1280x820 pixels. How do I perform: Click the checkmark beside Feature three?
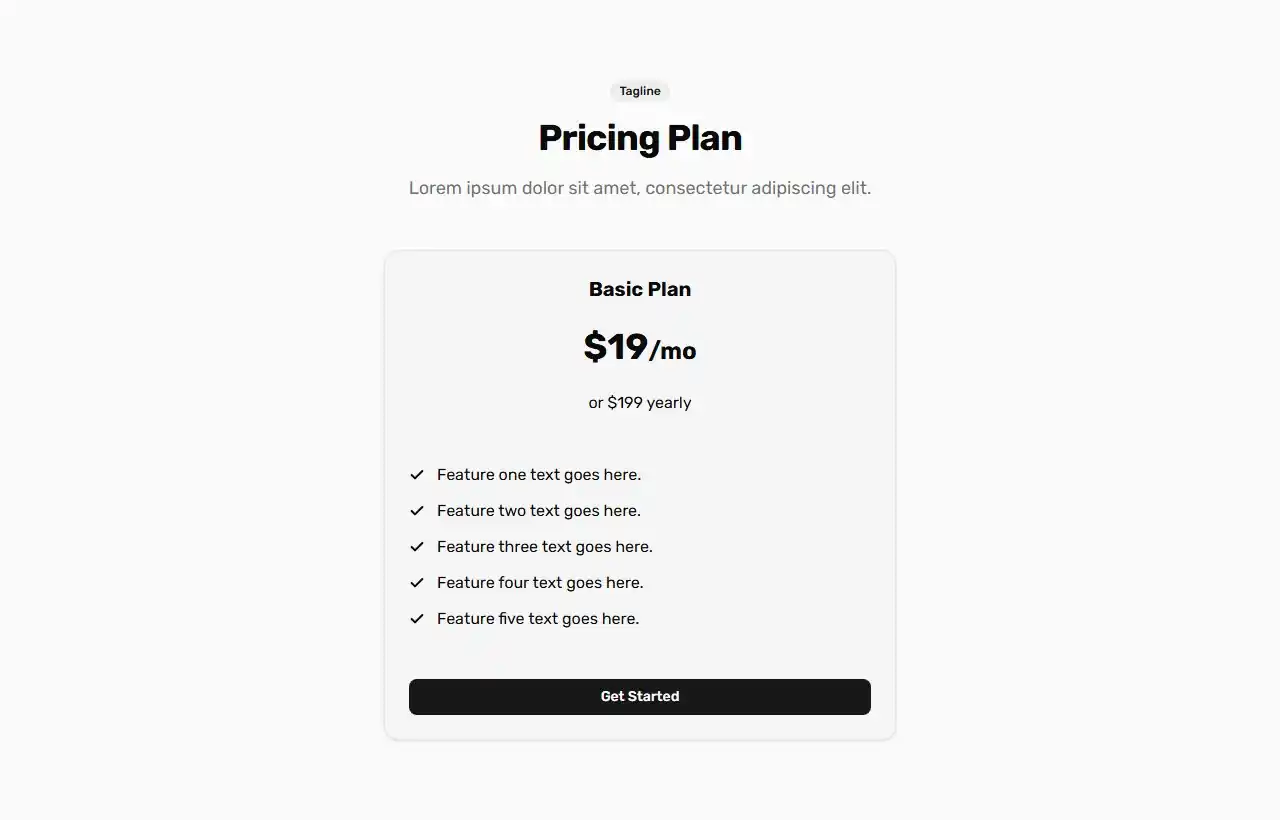click(x=416, y=546)
